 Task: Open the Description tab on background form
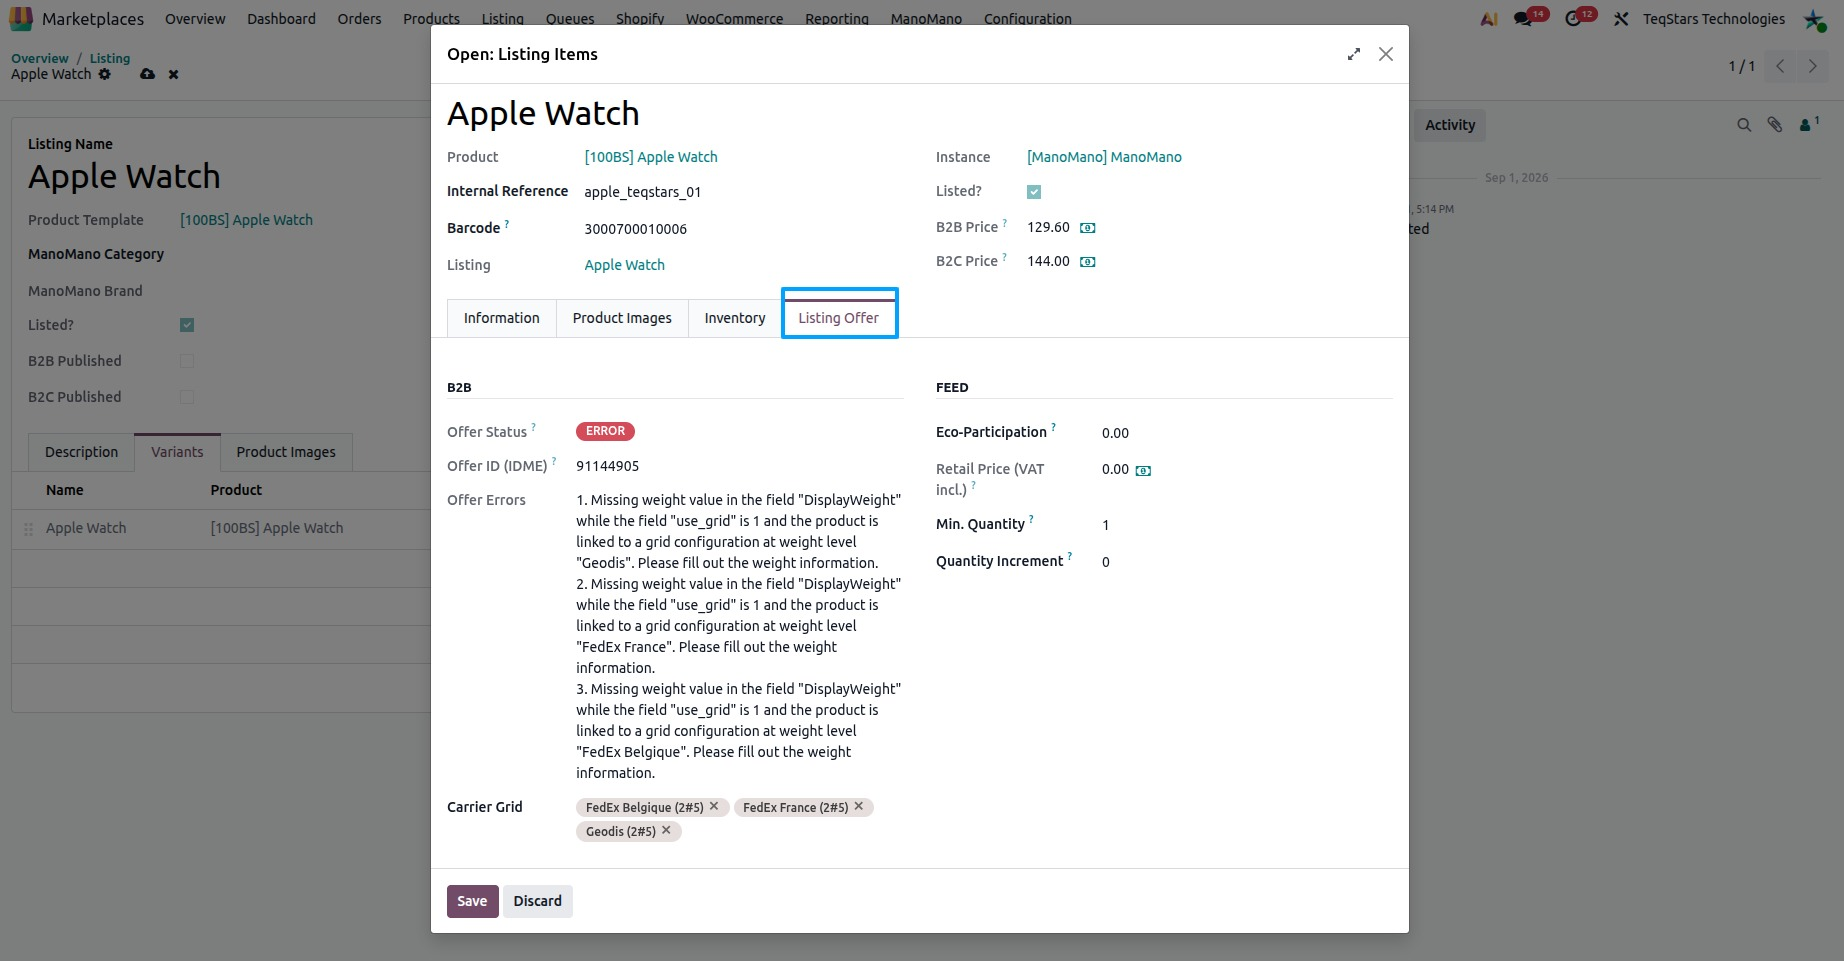(81, 452)
